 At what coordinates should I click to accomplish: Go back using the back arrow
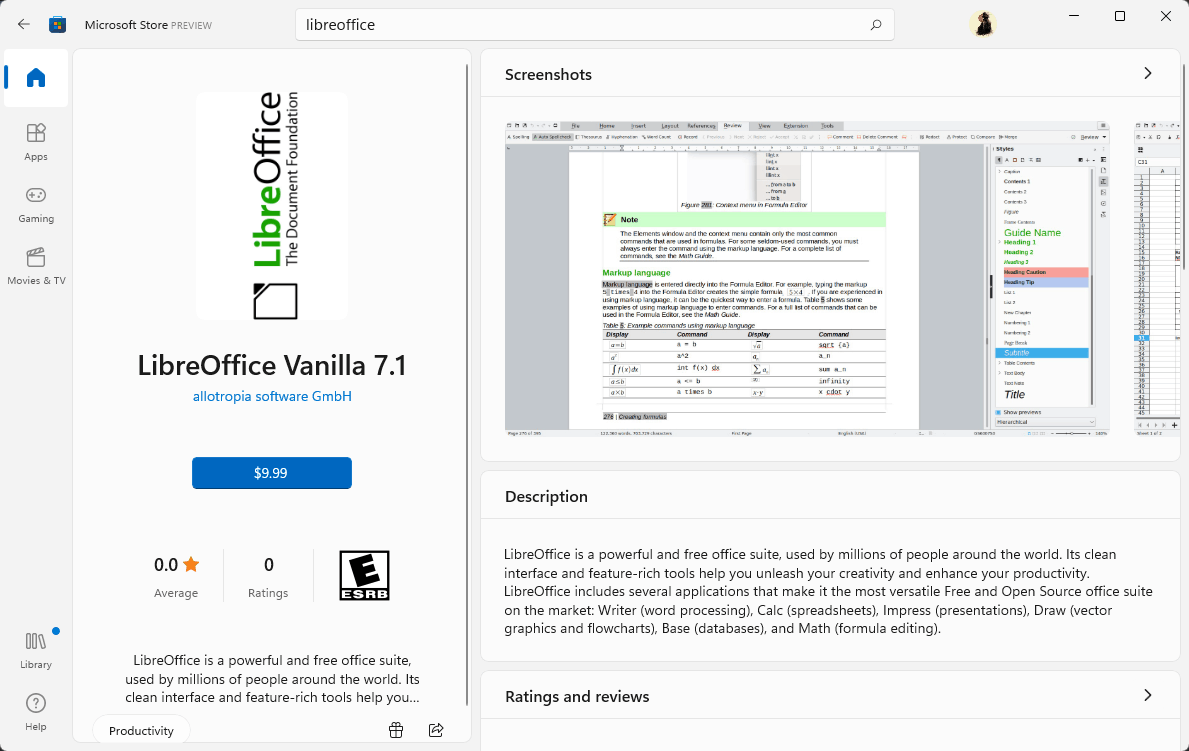(22, 24)
